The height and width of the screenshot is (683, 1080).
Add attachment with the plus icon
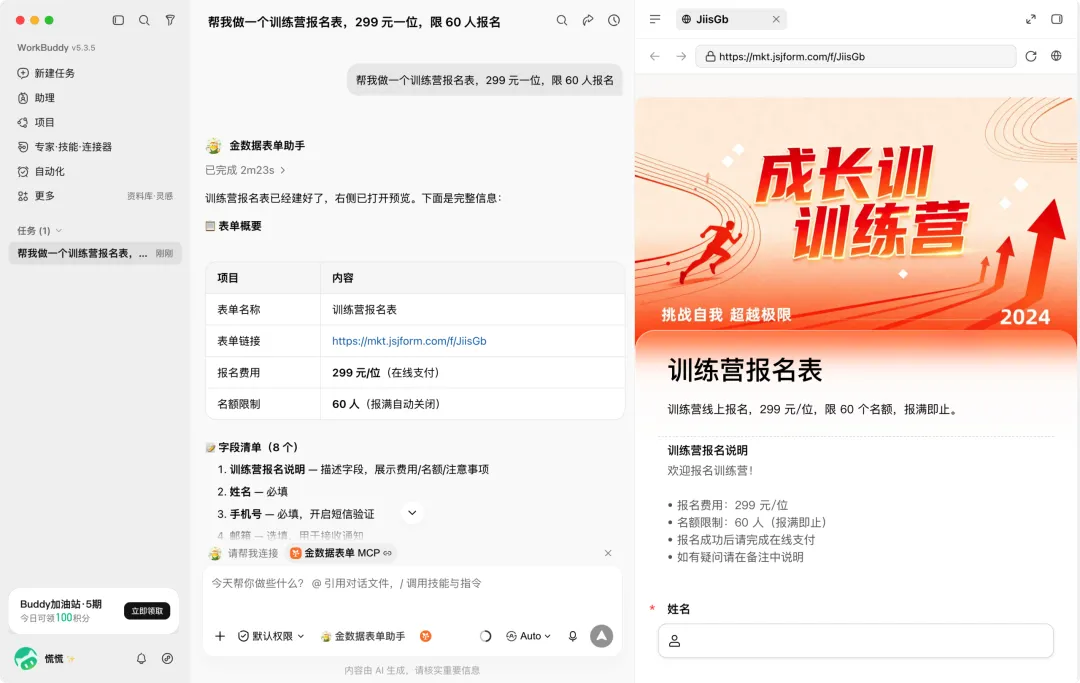click(x=220, y=636)
